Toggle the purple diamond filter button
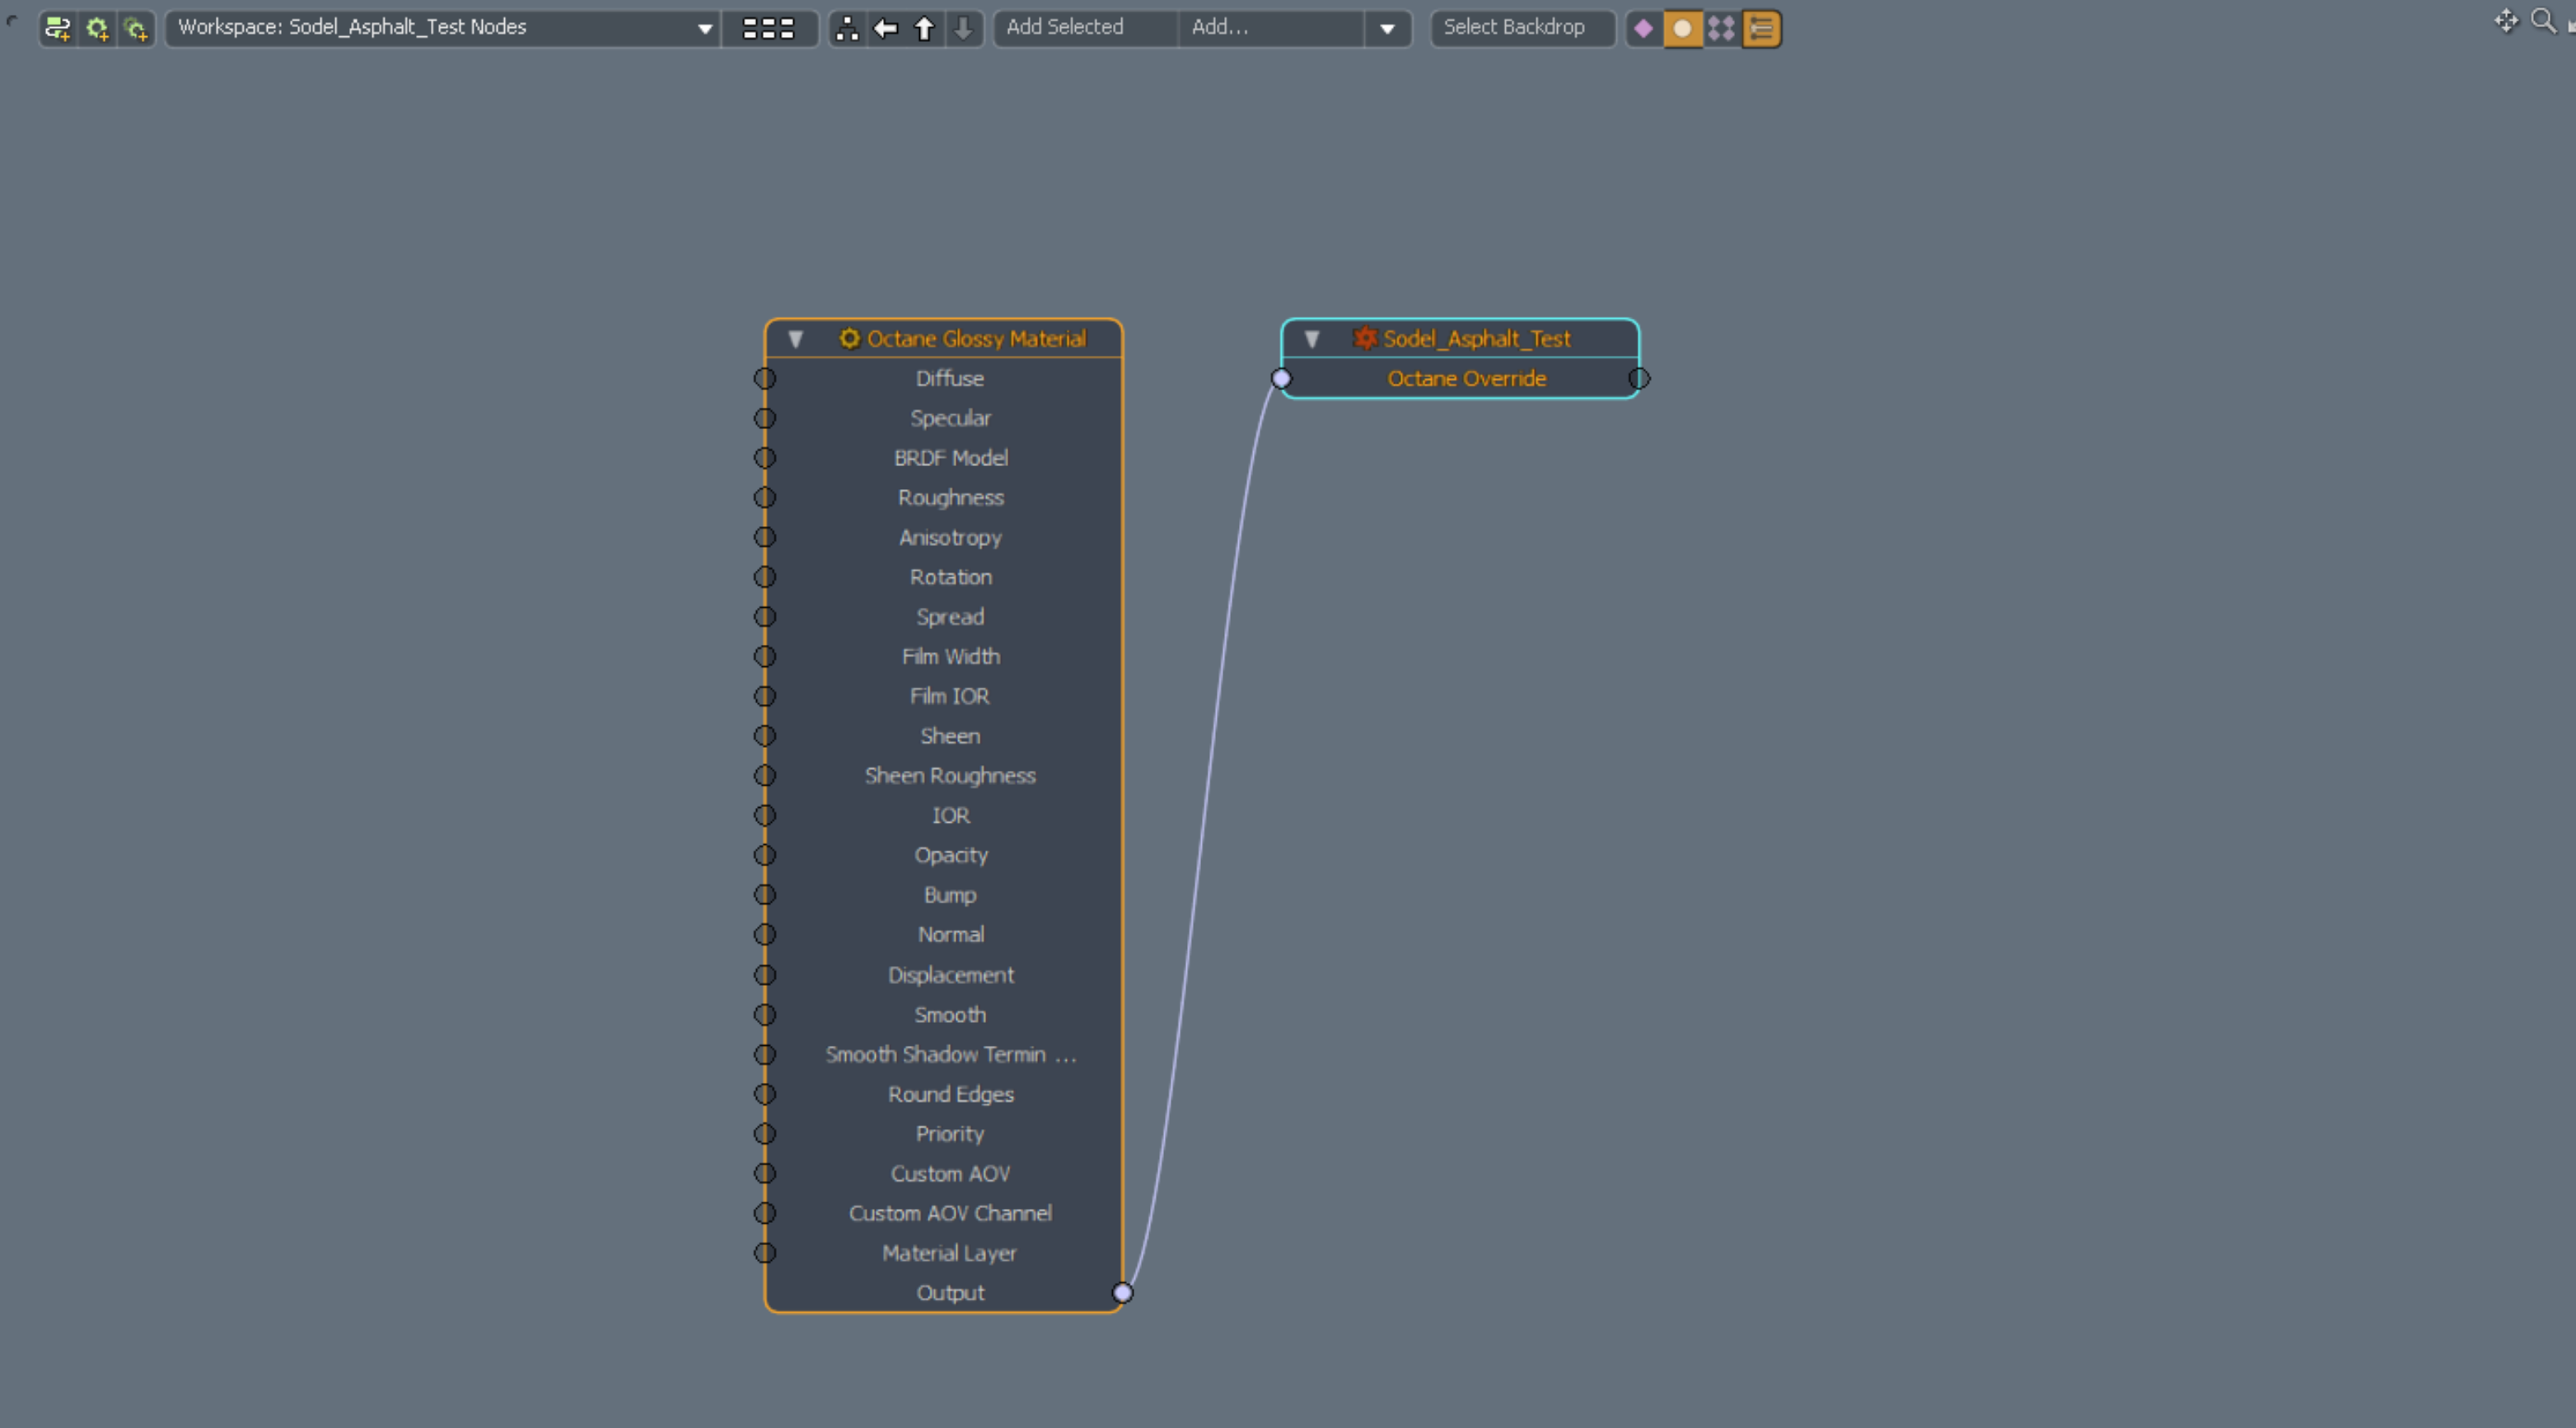2576x1428 pixels. (x=1643, y=28)
